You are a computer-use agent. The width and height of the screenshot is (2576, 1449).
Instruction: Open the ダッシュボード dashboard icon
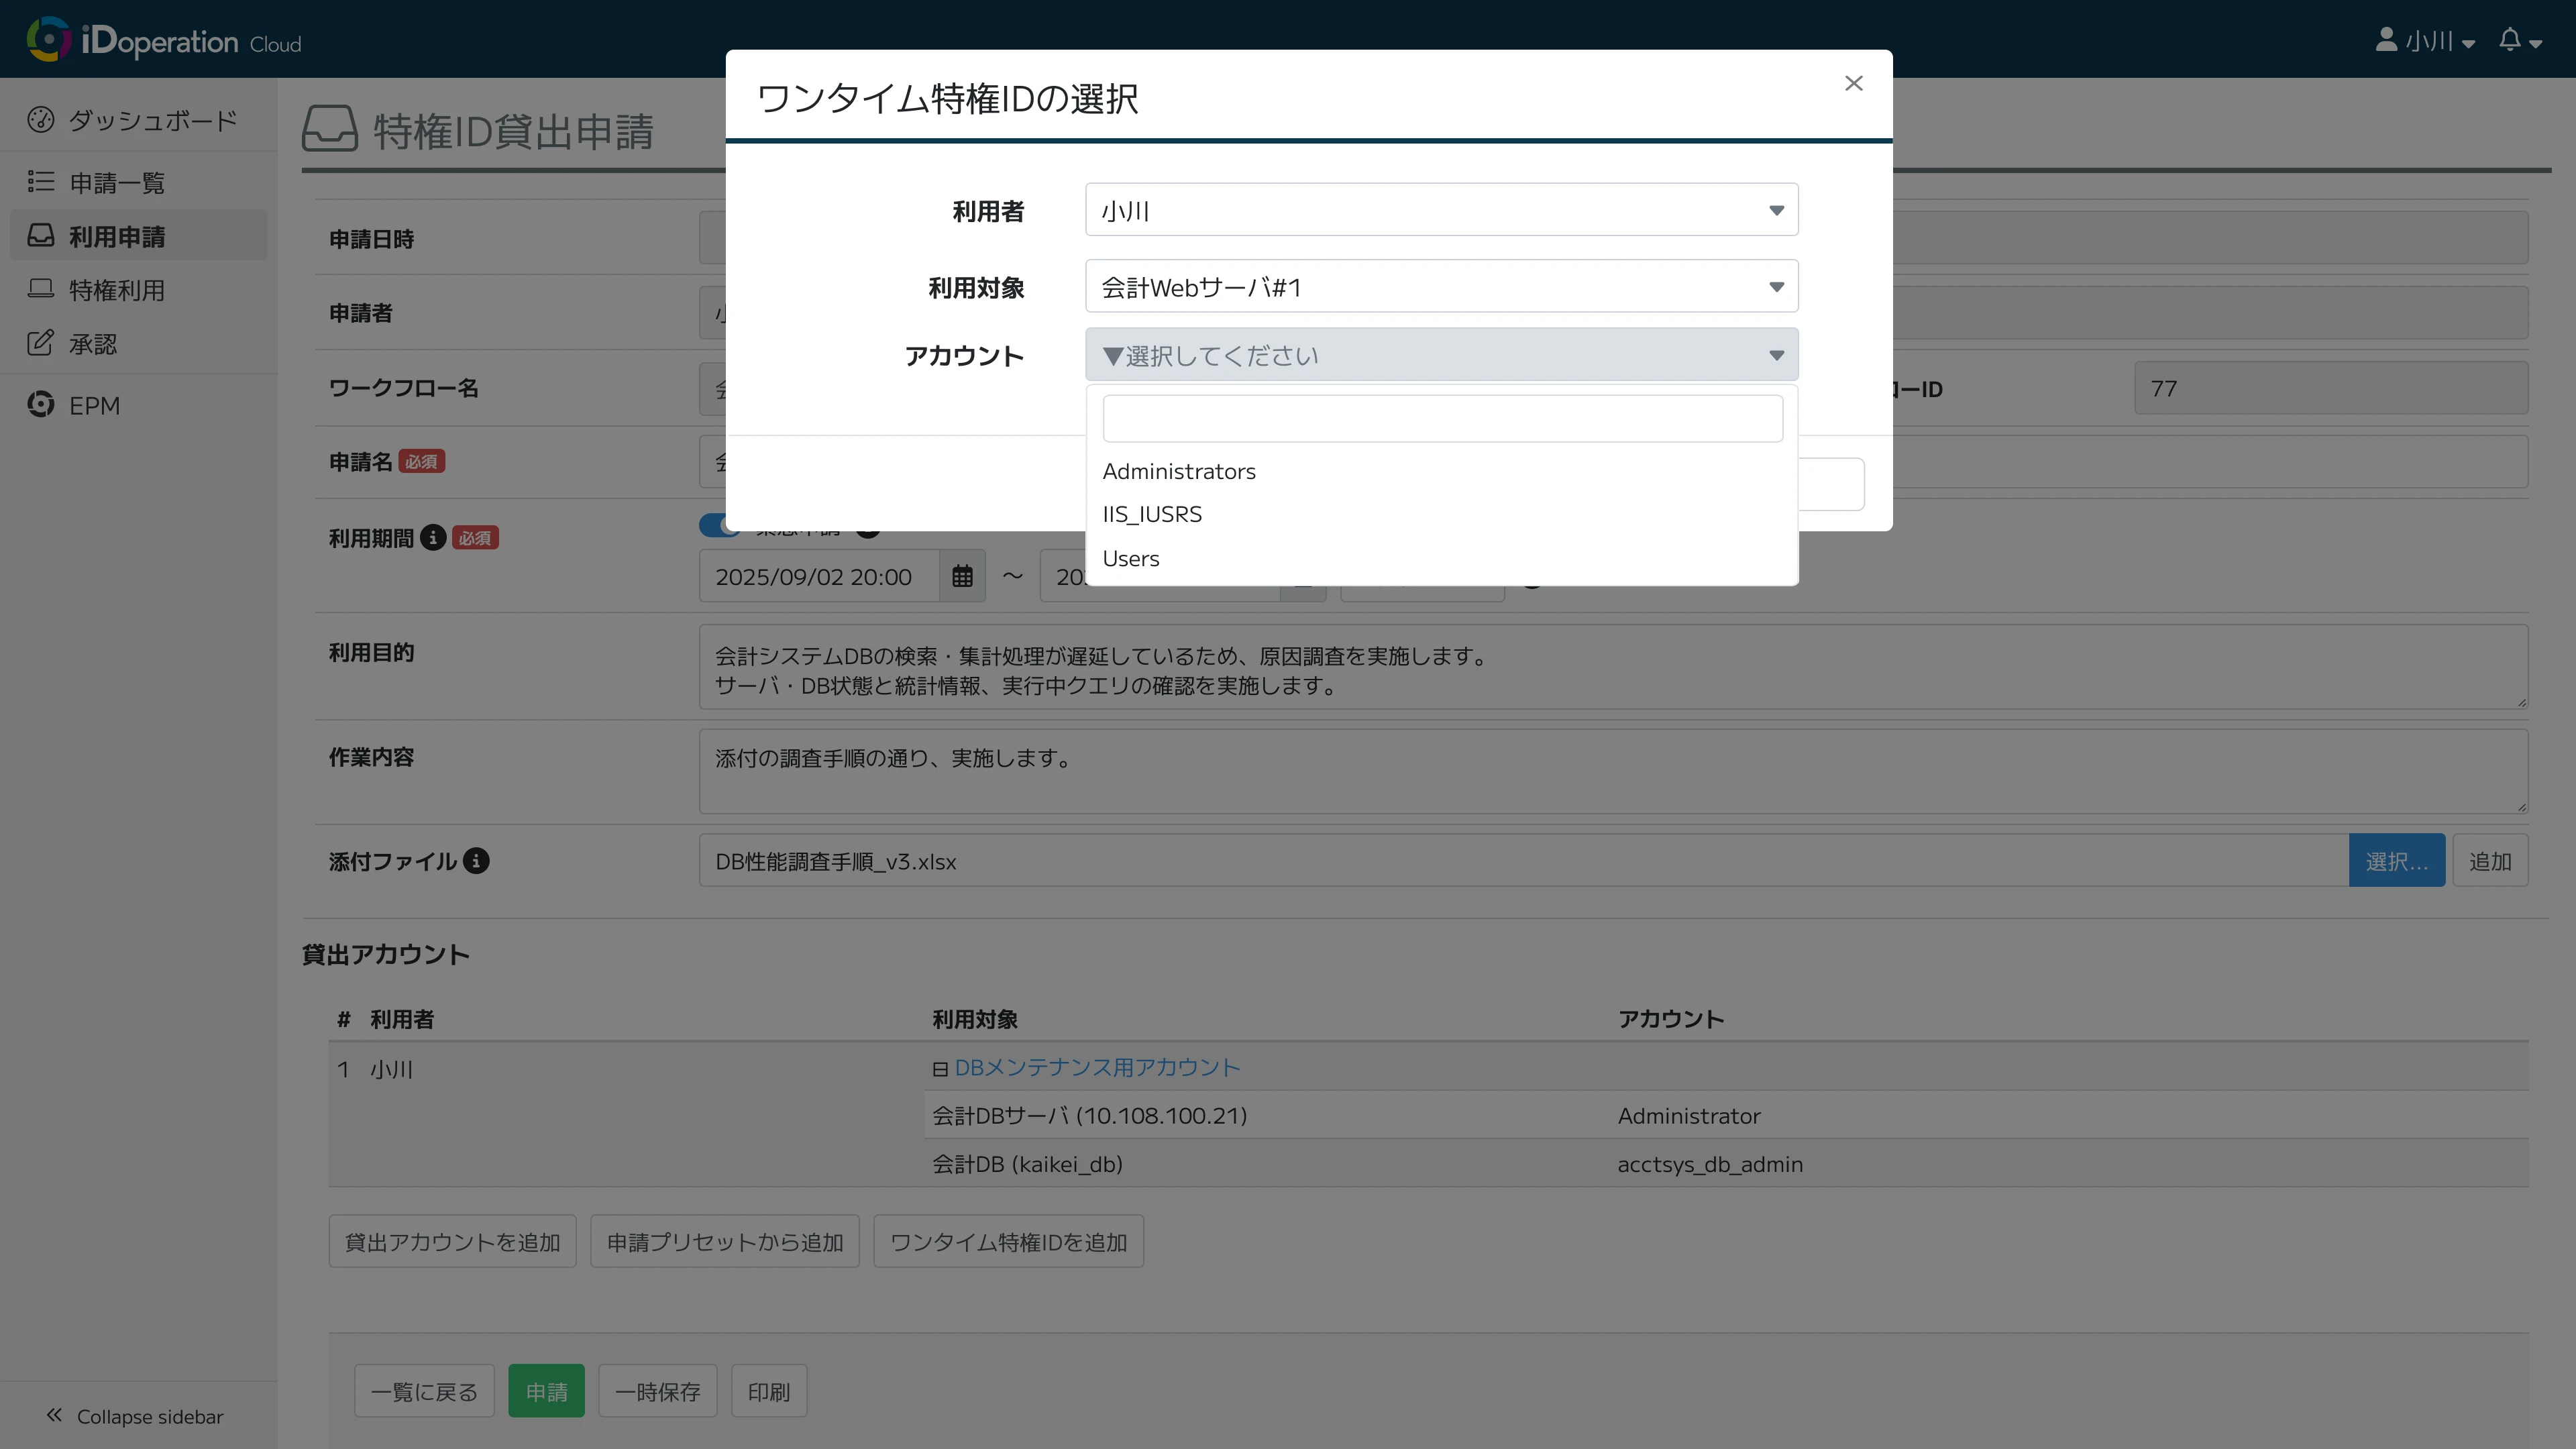41,119
